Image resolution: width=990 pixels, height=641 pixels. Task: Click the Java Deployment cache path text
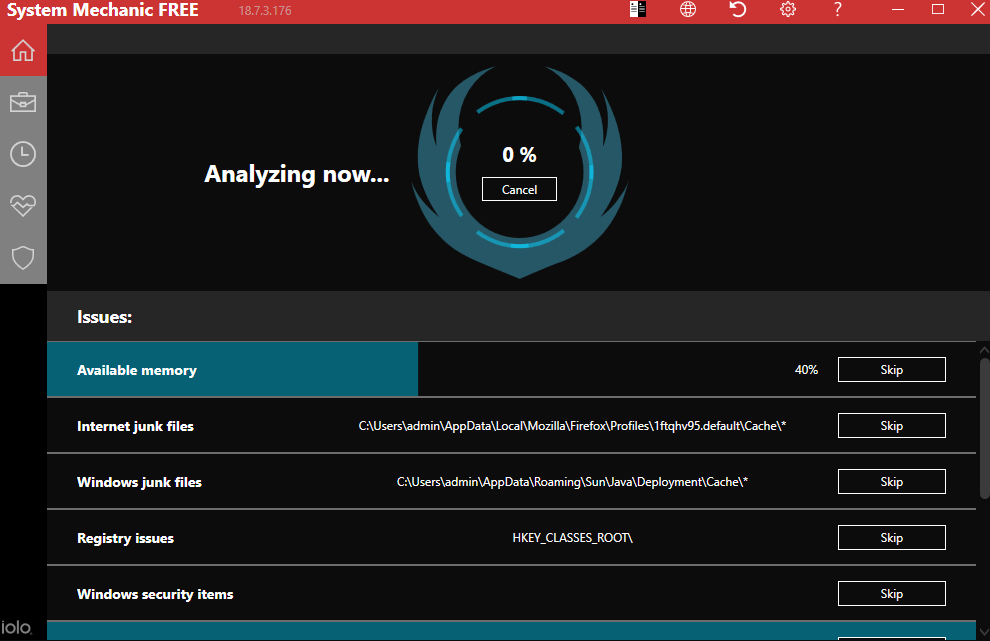(572, 482)
